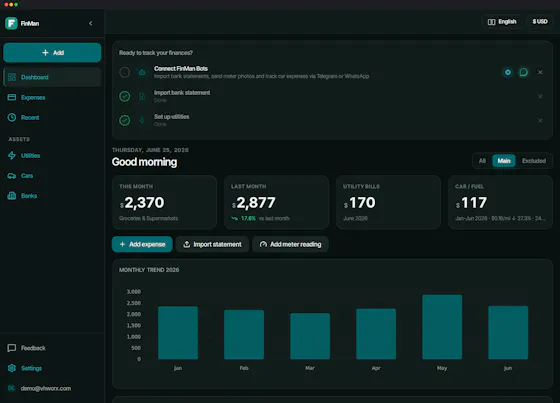The image size is (560, 403).
Task: Click the FinMan logo icon
Action: coord(11,23)
